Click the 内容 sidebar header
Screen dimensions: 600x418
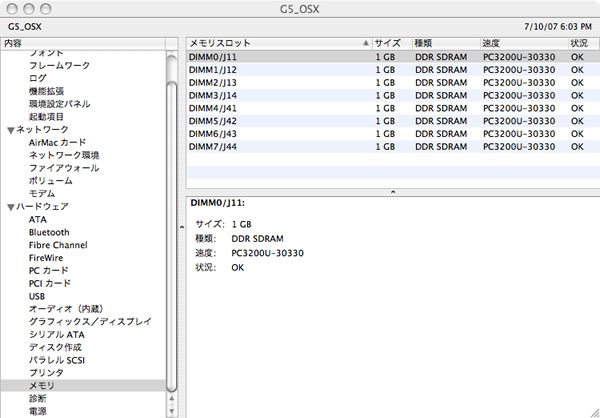tap(83, 44)
